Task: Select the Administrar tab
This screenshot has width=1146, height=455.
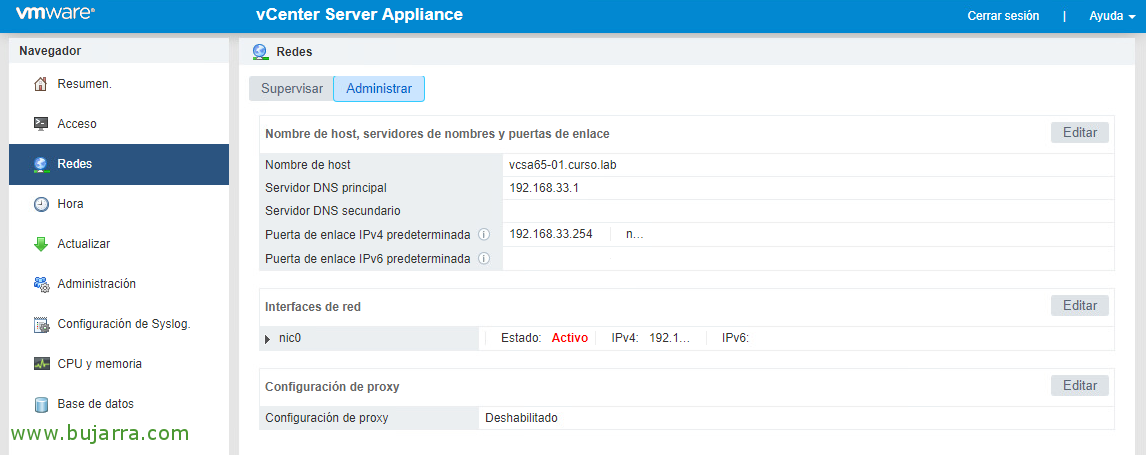Action: [x=379, y=89]
